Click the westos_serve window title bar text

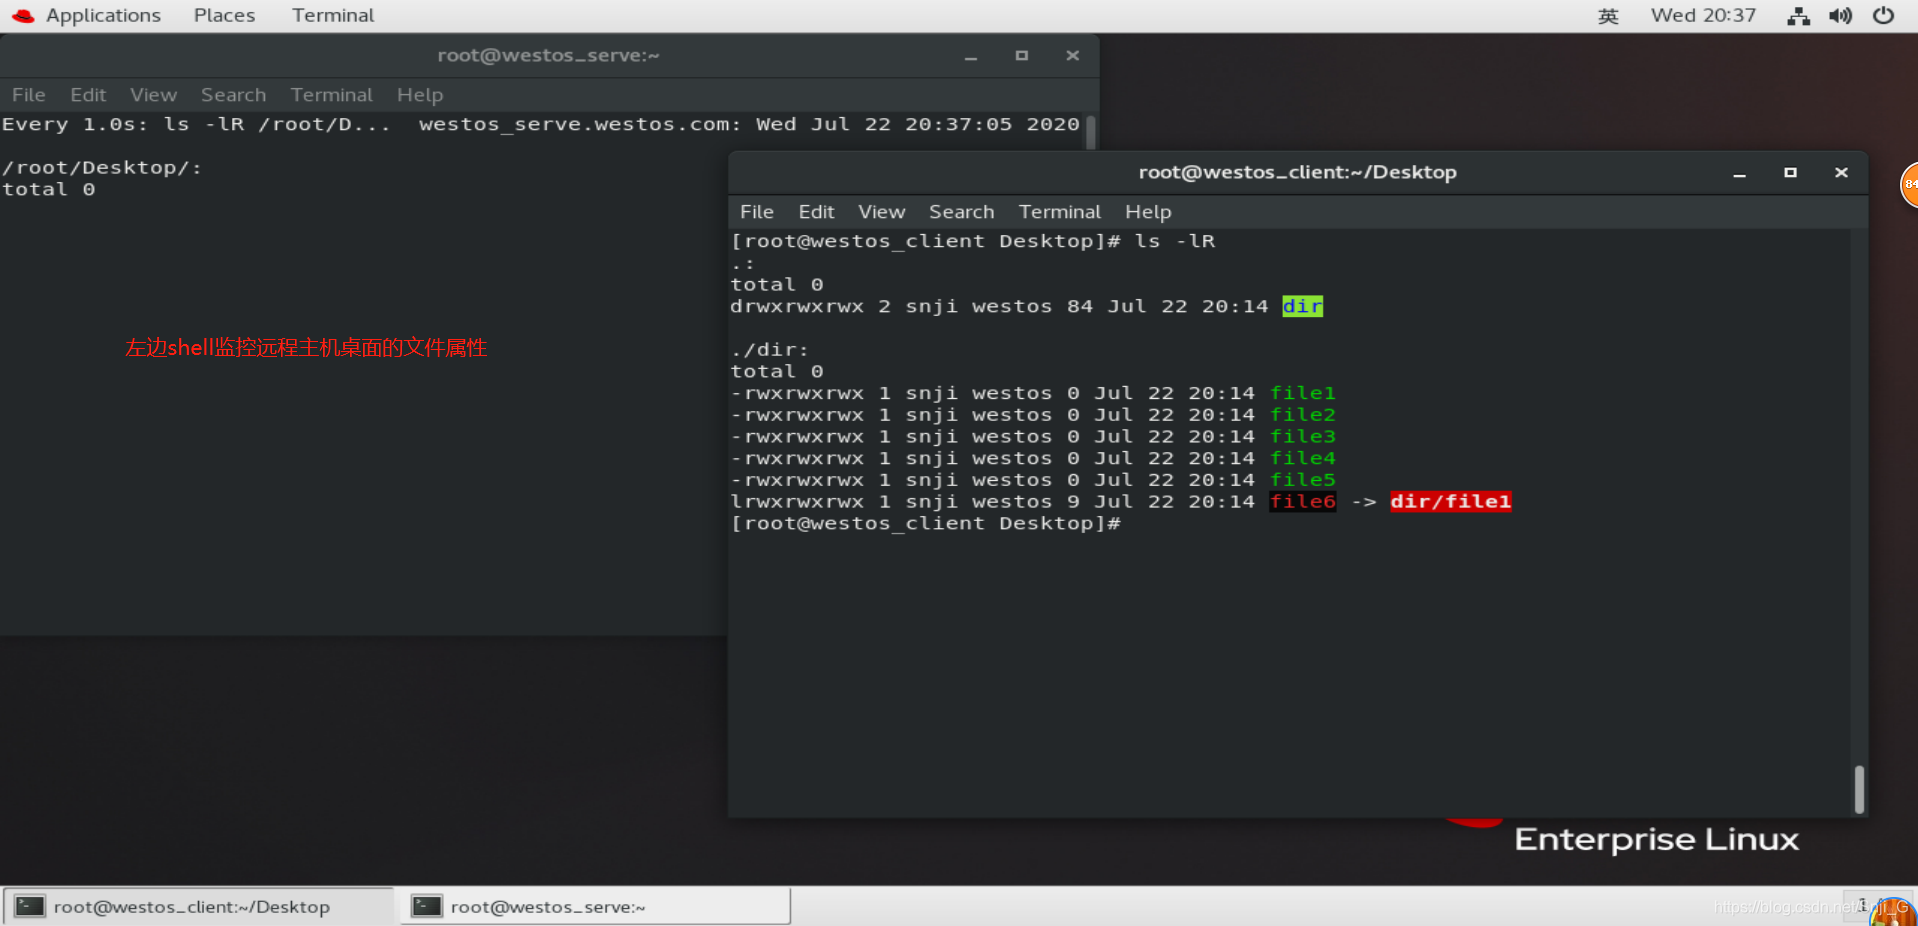pos(548,55)
